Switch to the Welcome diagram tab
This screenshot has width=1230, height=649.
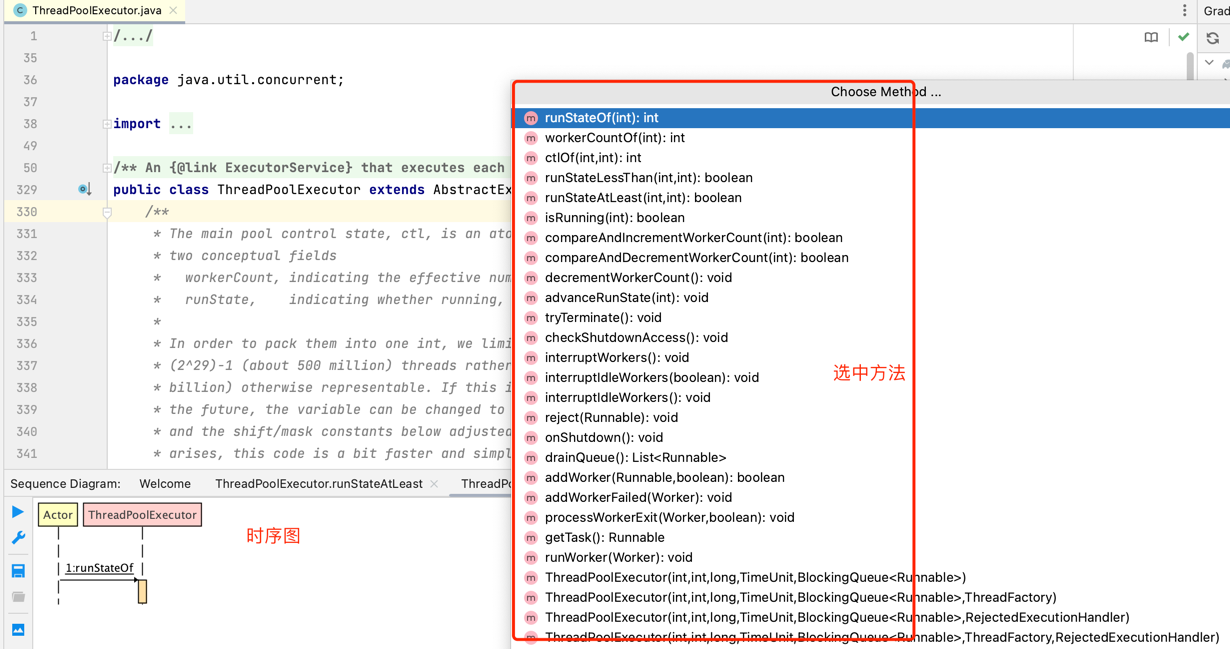(165, 483)
